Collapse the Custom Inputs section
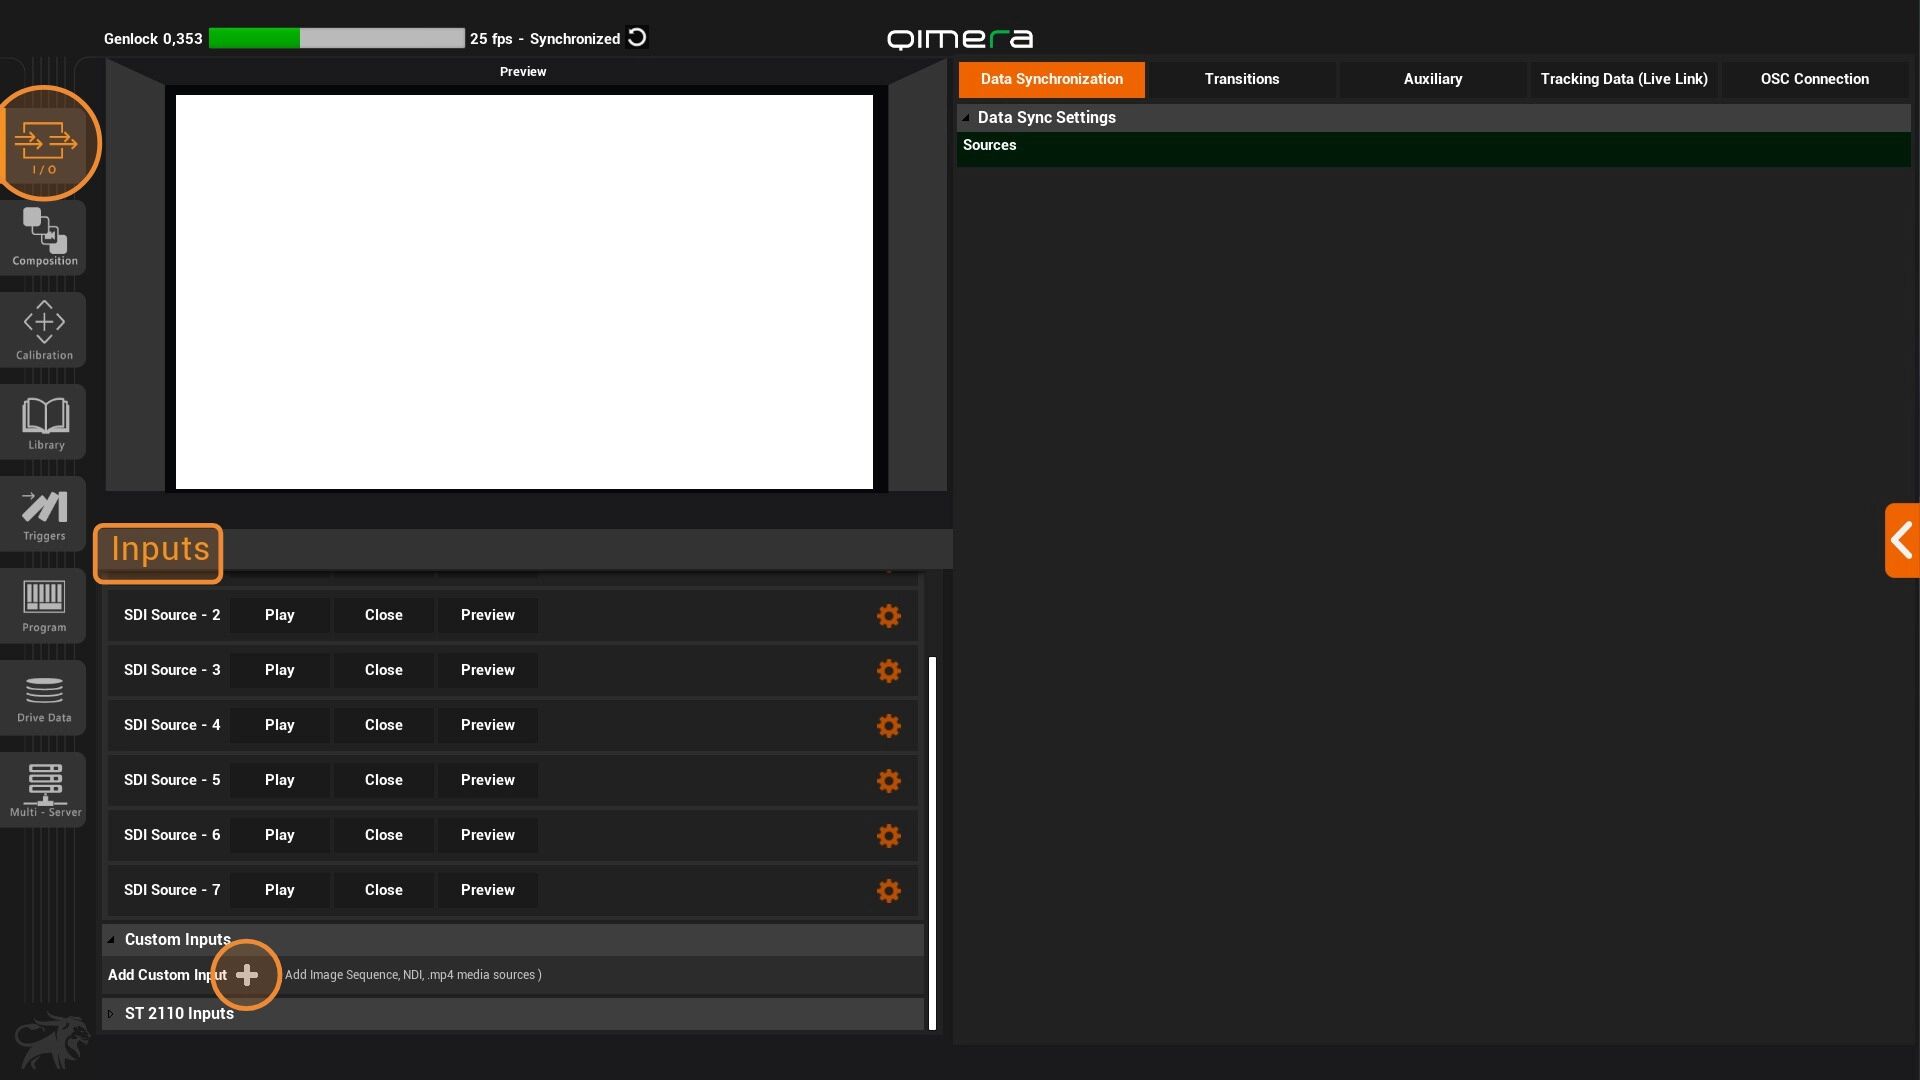This screenshot has width=1920, height=1080. point(111,940)
